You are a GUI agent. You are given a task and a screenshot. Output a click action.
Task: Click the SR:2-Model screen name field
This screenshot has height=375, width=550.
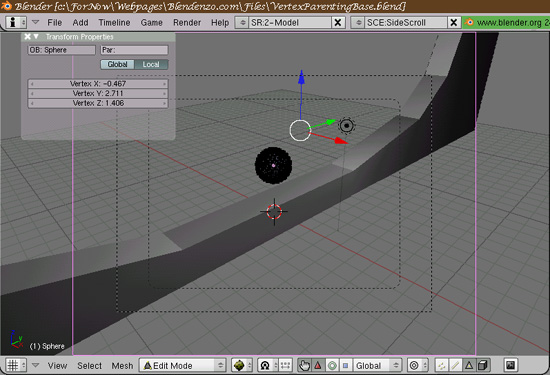[290, 22]
